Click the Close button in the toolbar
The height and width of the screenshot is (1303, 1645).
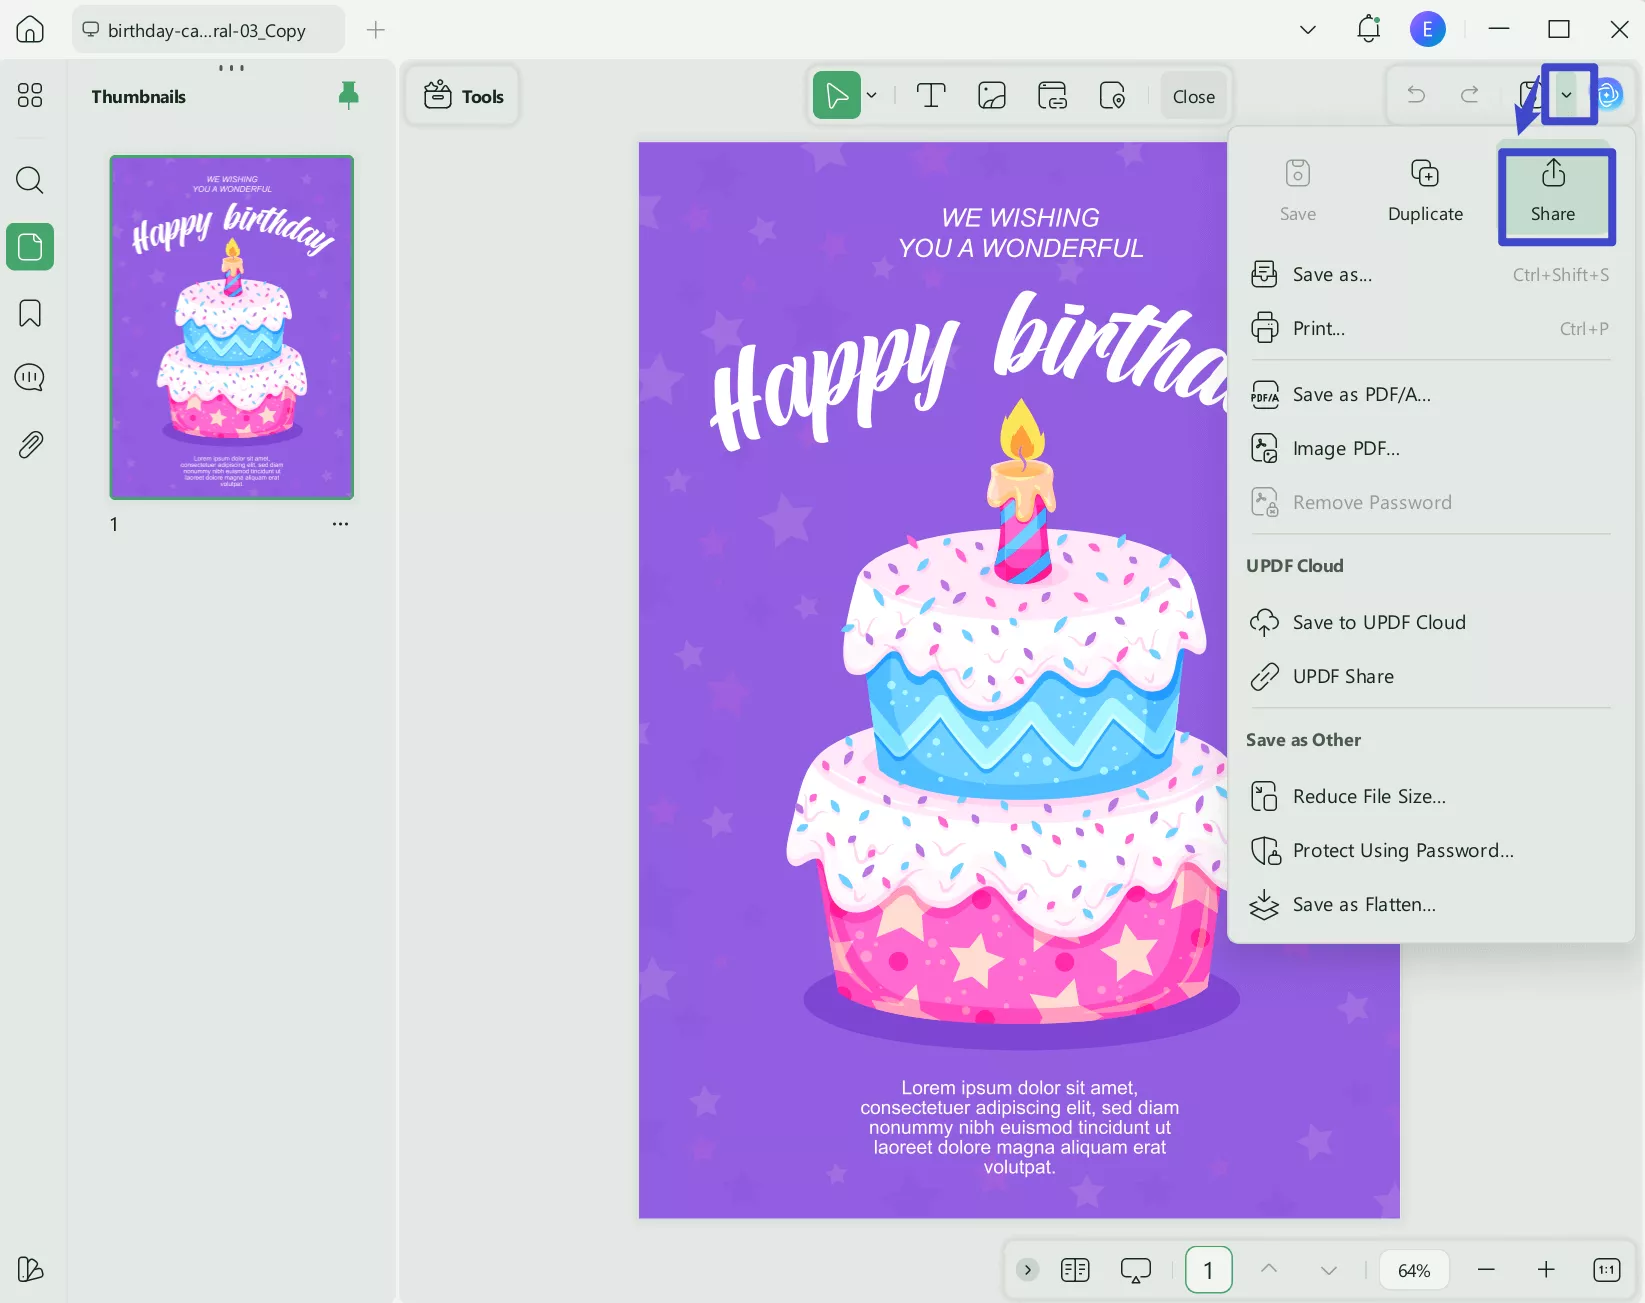click(1193, 95)
